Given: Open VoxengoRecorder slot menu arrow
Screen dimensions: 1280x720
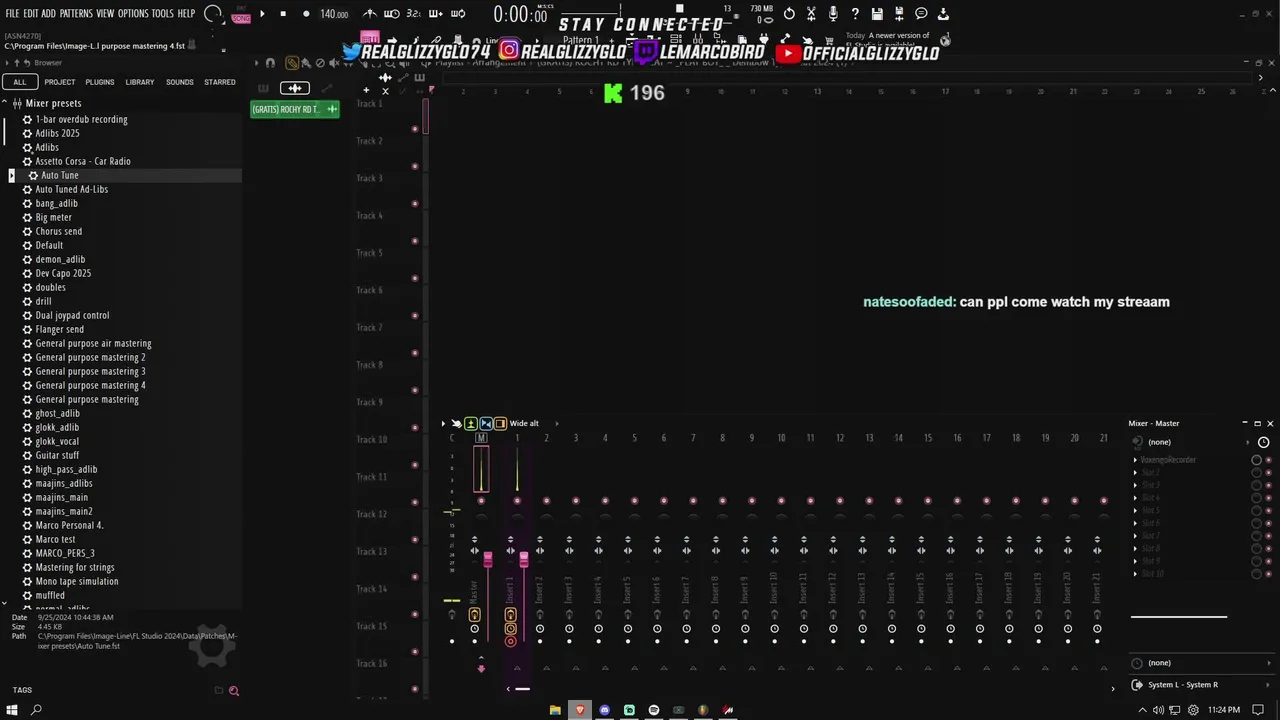Looking at the screenshot, I should (x=1135, y=460).
